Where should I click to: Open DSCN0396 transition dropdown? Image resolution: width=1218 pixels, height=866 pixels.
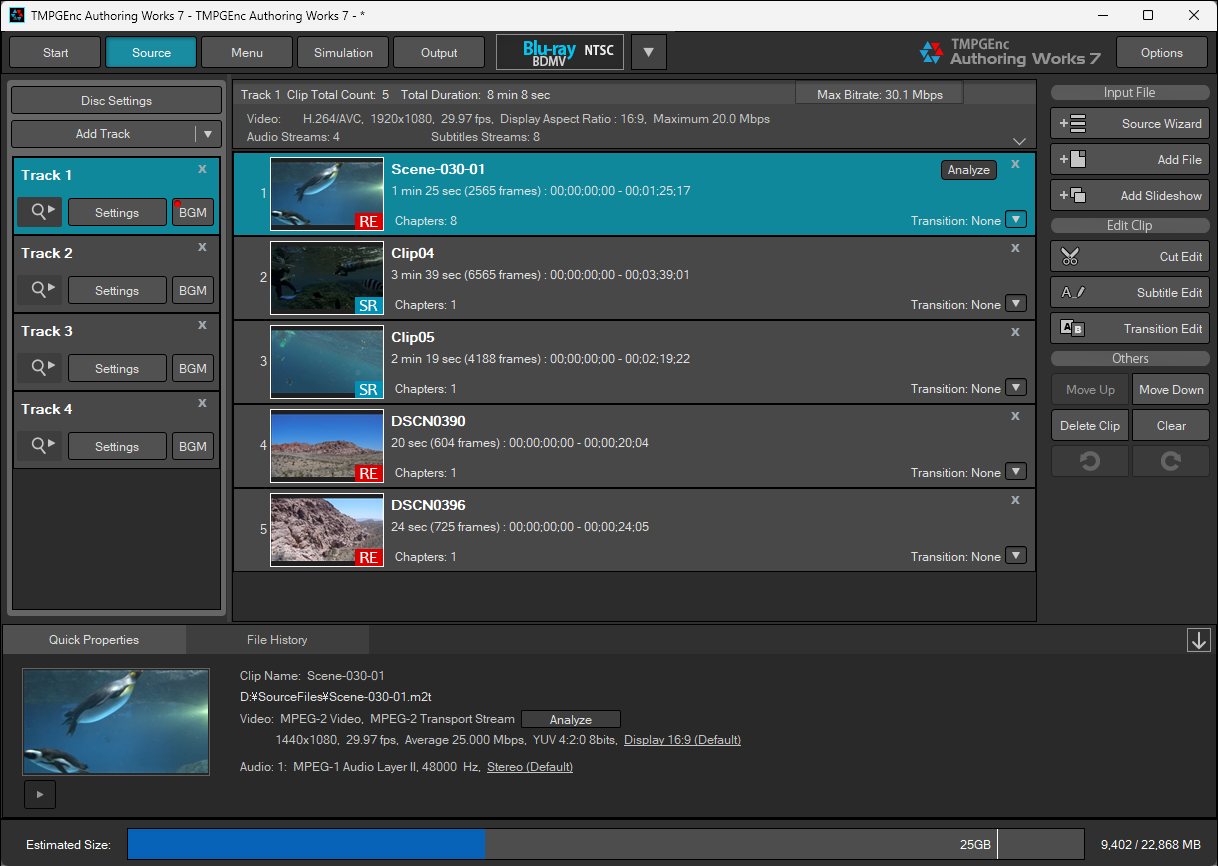[1016, 556]
